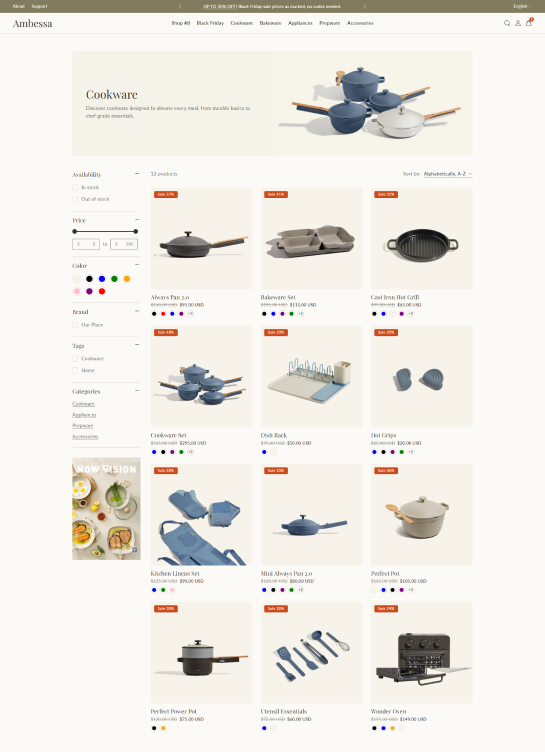Go to previous announcement with left arrow
545x752 pixels.
point(180,6)
